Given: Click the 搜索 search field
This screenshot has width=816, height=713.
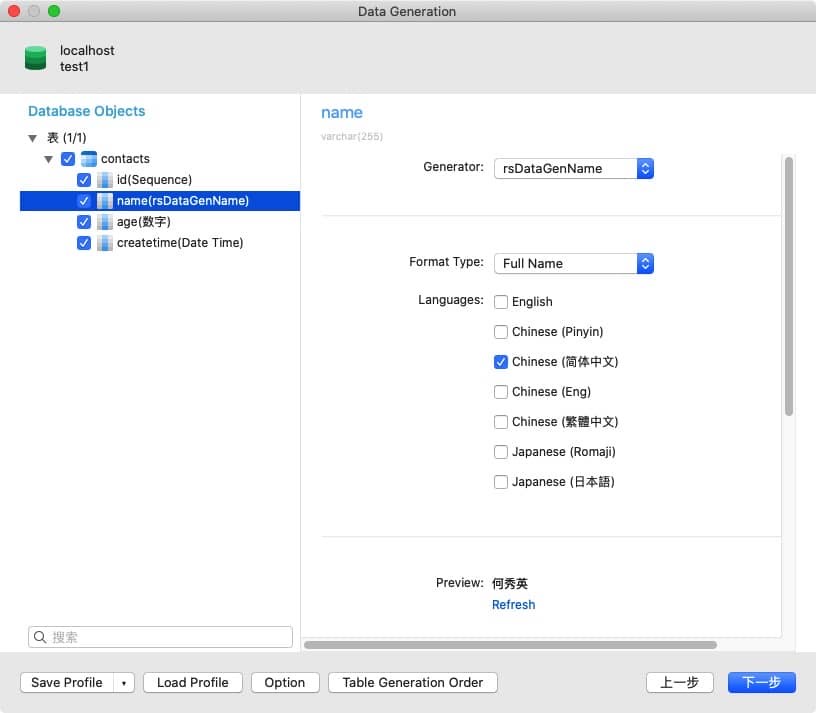Looking at the screenshot, I should pyautogui.click(x=160, y=637).
